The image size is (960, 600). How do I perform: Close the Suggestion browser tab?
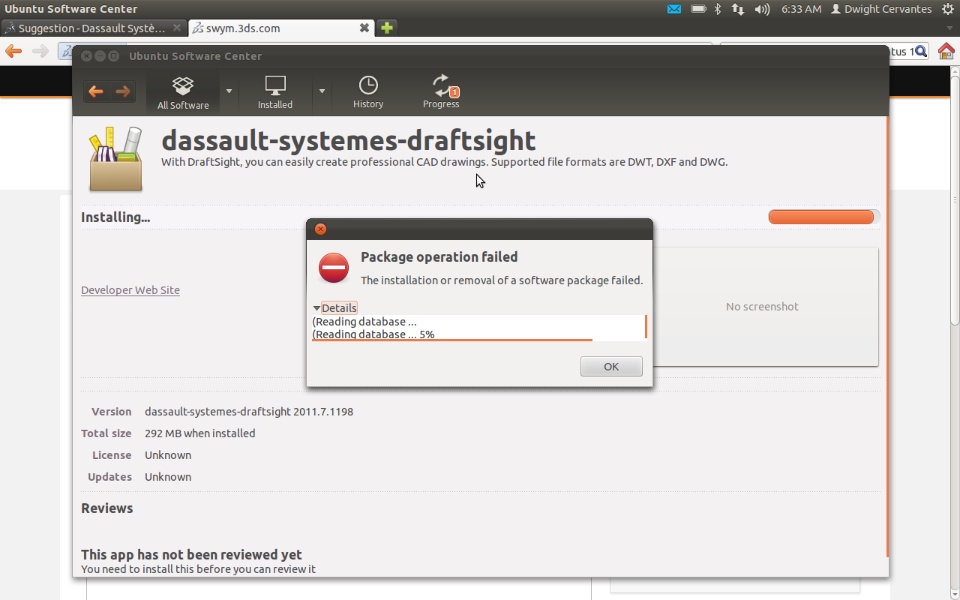tap(177, 28)
